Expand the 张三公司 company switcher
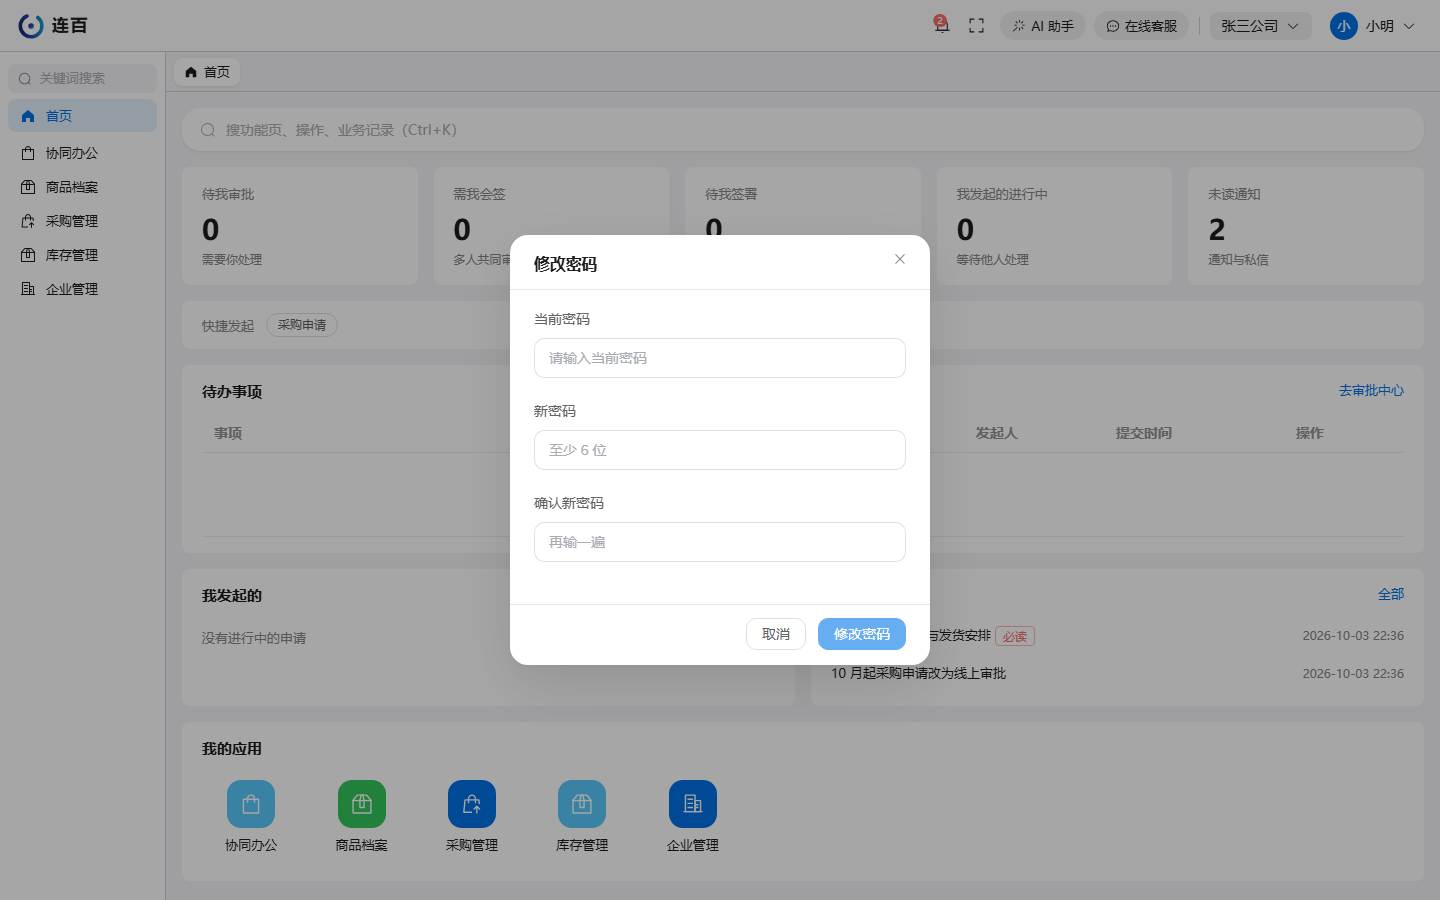This screenshot has height=900, width=1440. click(1260, 26)
